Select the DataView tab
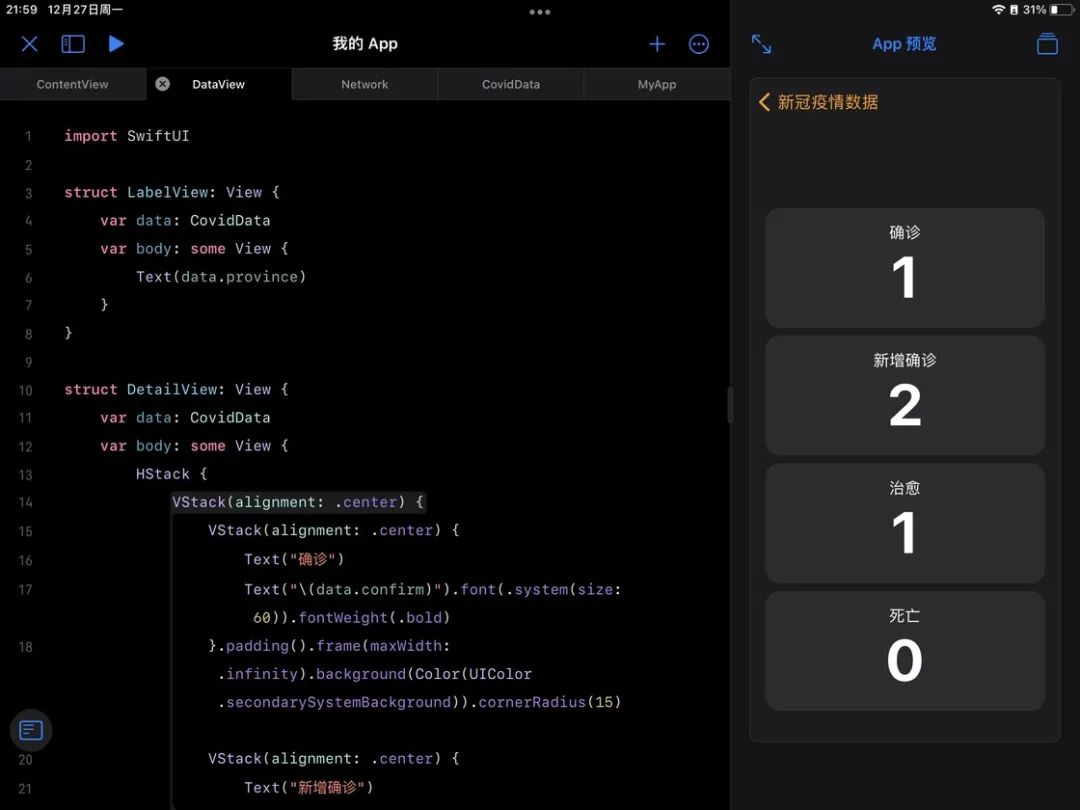The height and width of the screenshot is (810, 1080). point(218,84)
